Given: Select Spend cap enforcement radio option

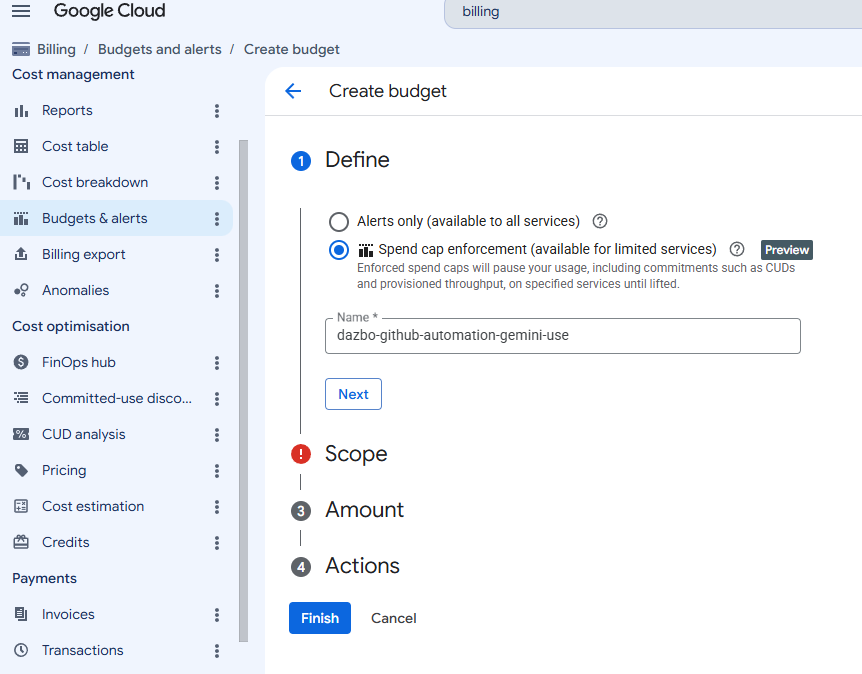Looking at the screenshot, I should (339, 250).
